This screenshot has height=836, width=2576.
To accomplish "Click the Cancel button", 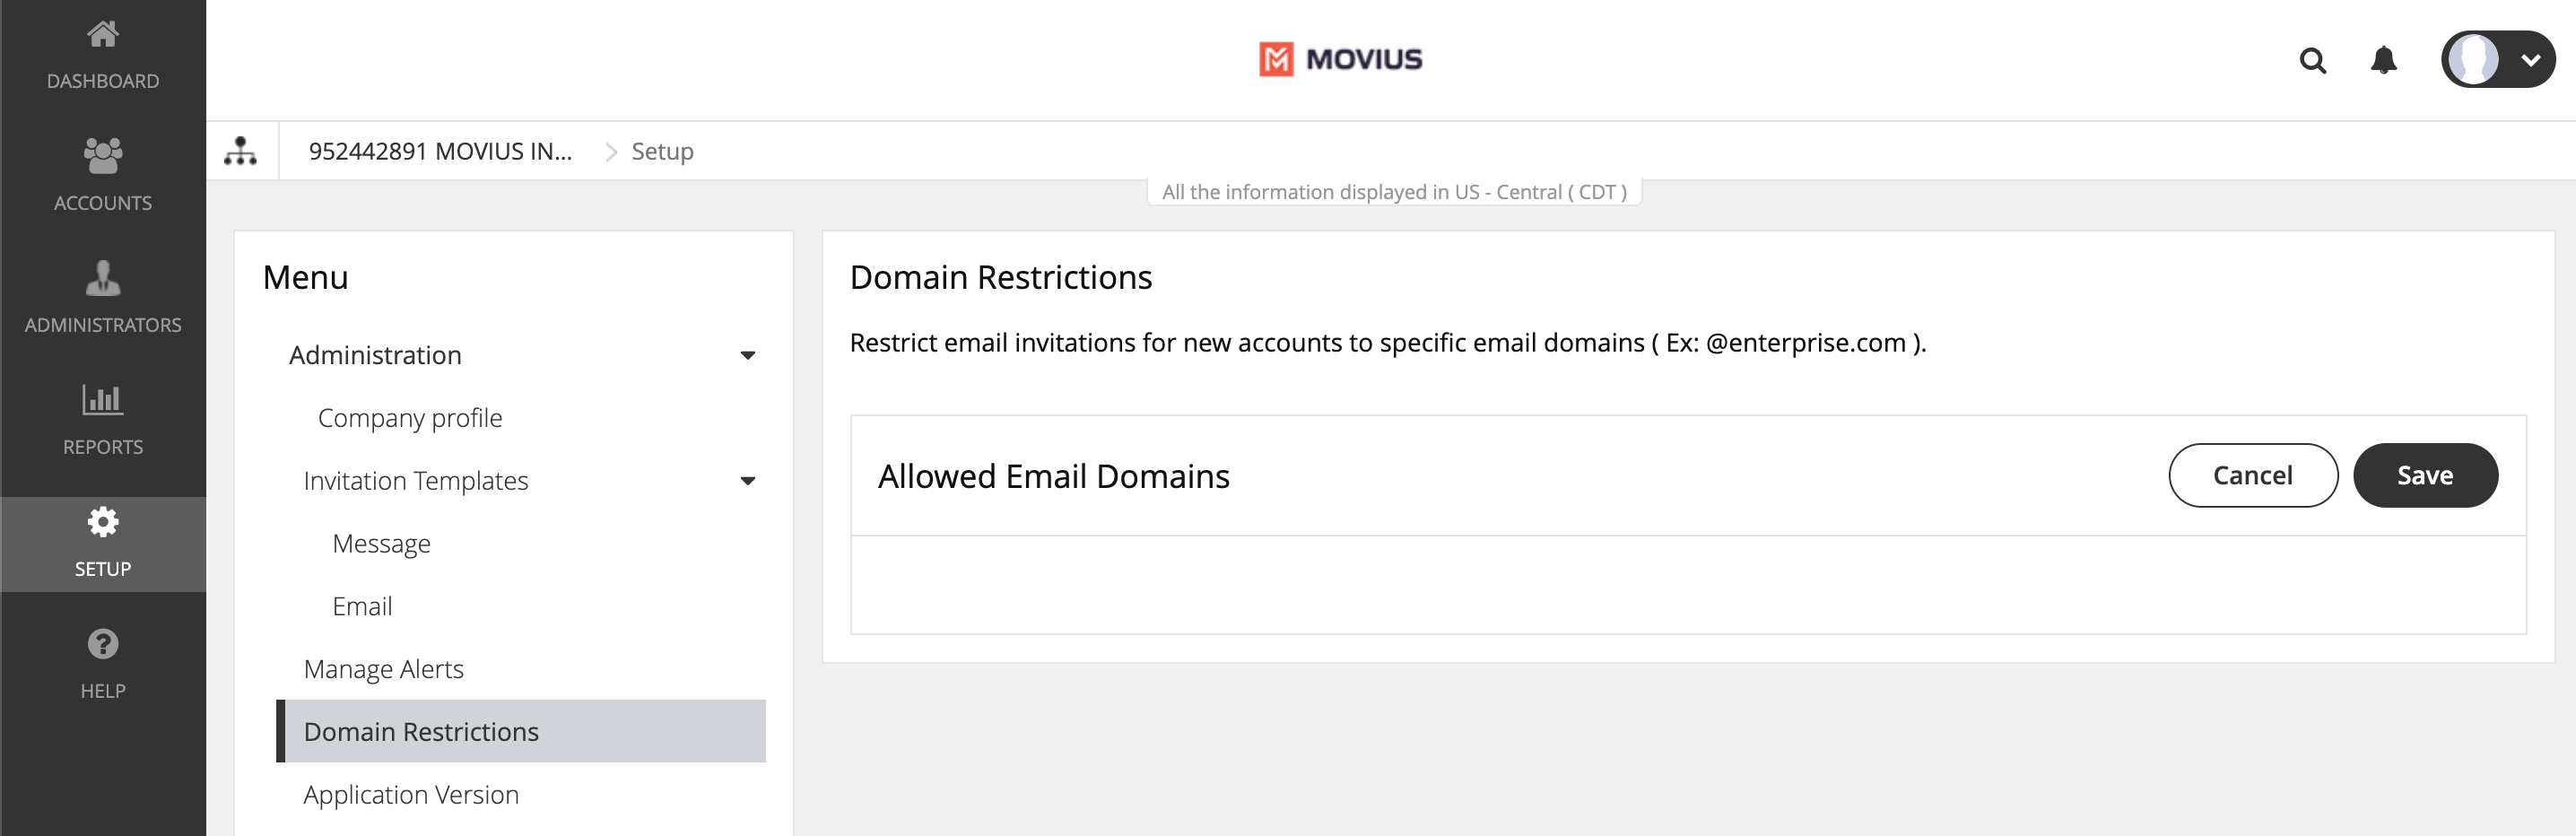I will [2252, 476].
